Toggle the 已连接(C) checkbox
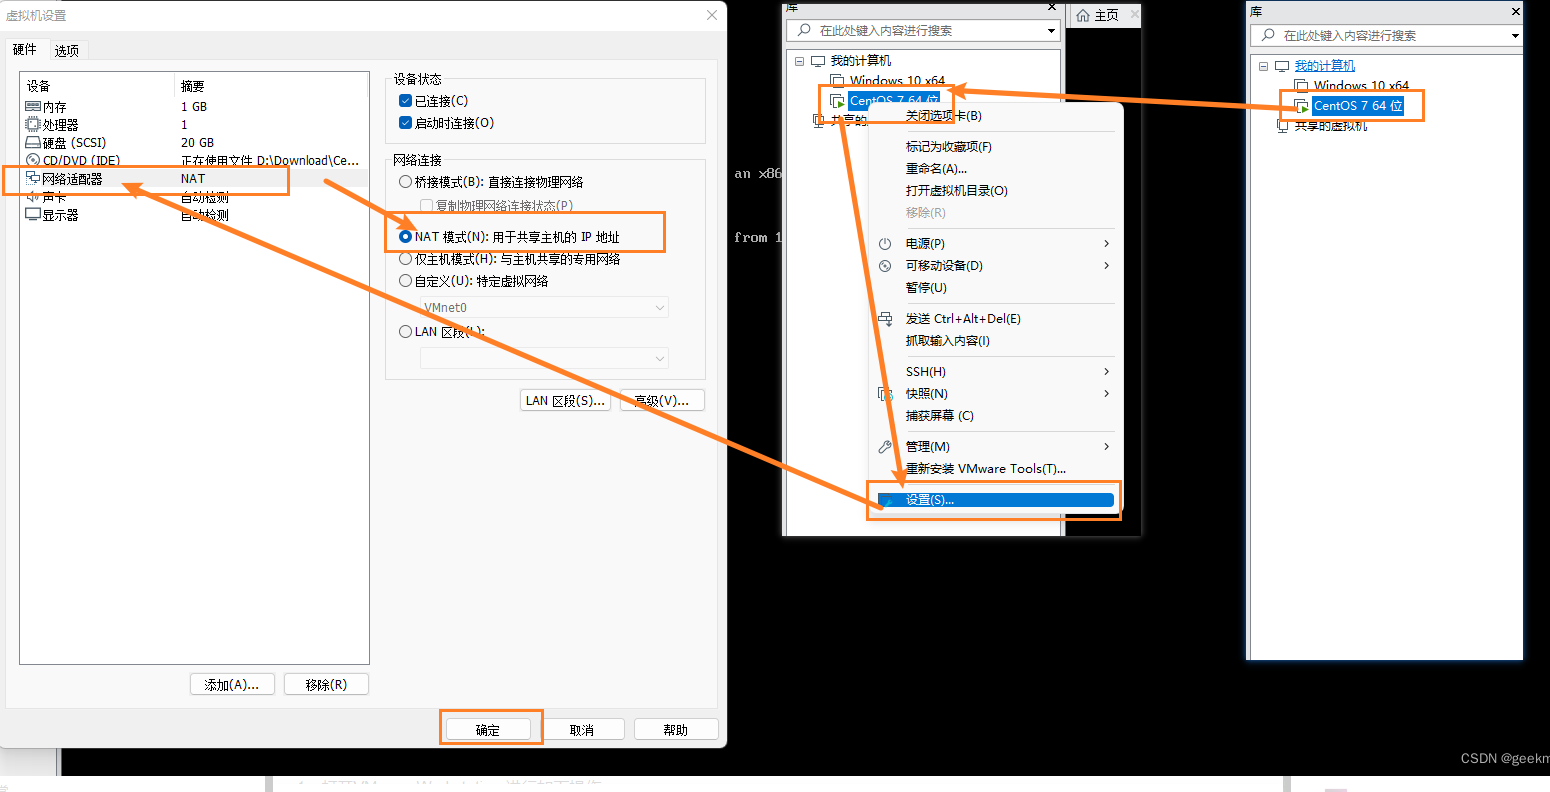 click(405, 101)
